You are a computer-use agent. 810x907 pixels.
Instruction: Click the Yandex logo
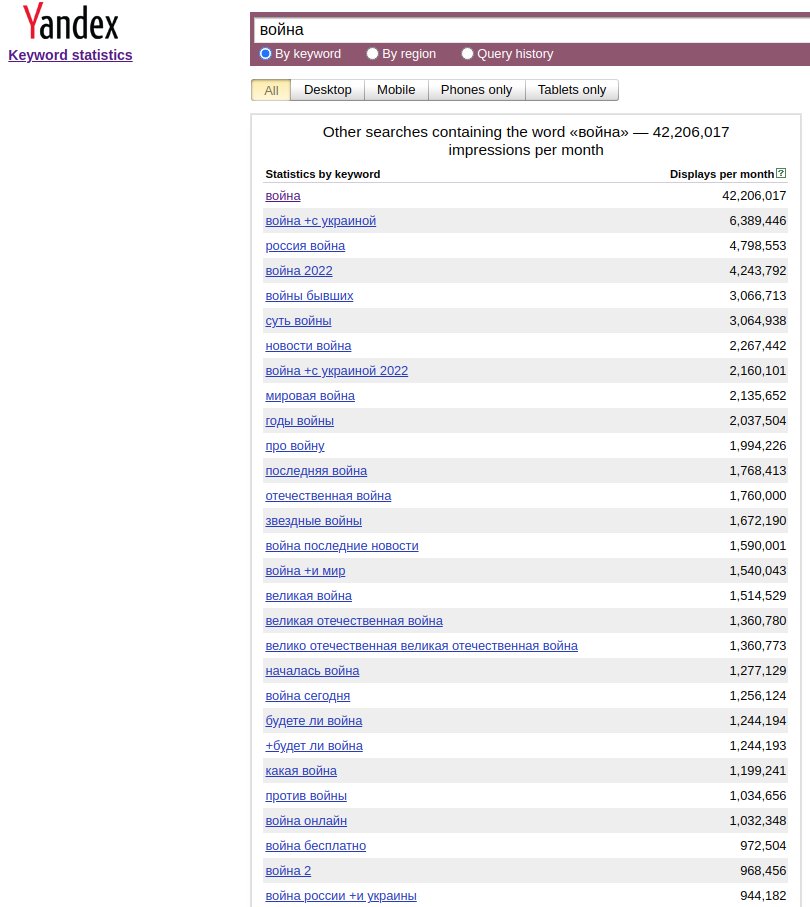(70, 21)
